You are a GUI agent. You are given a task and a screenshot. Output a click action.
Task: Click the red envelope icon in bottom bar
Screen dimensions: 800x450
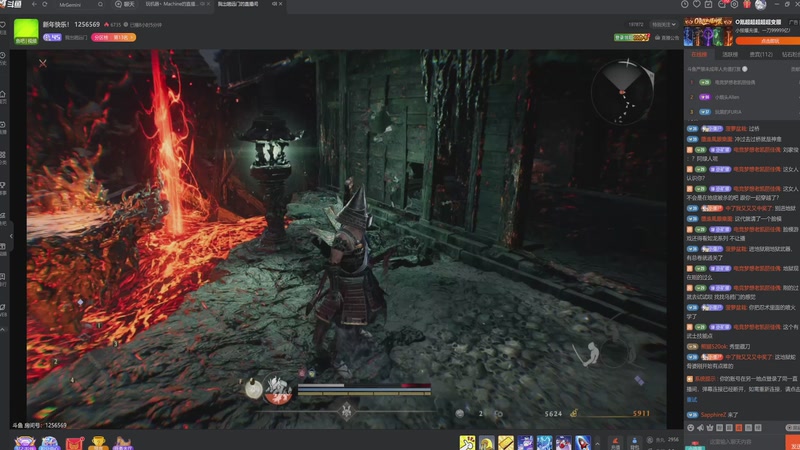pyautogui.click(x=74, y=443)
